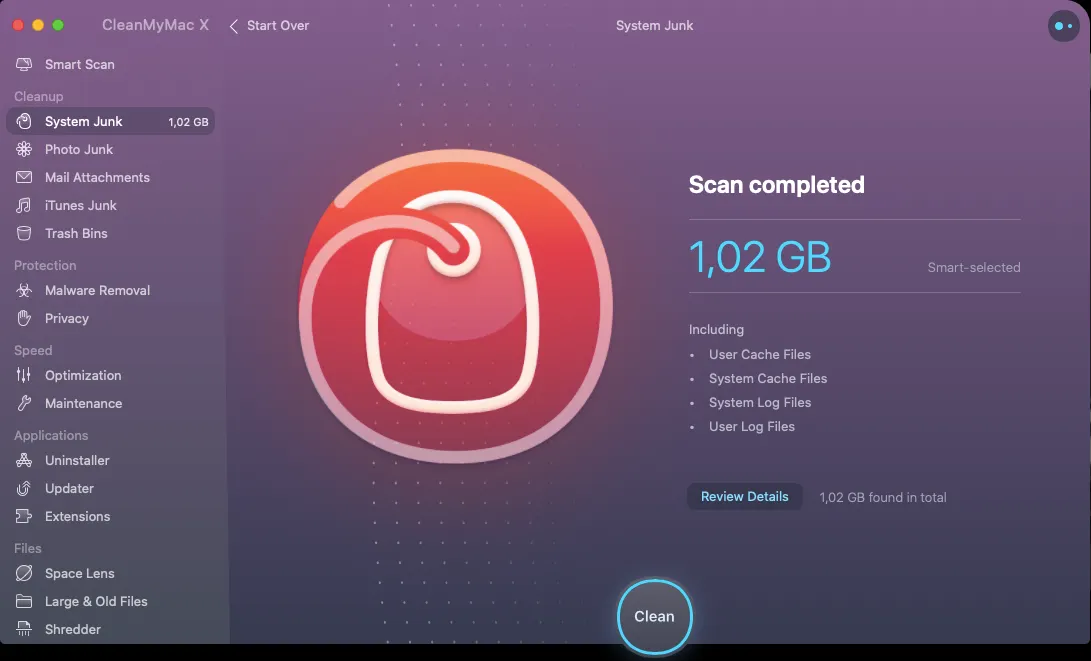Click the Maintenance wrench icon
Viewport: 1091px width, 661px height.
click(24, 403)
